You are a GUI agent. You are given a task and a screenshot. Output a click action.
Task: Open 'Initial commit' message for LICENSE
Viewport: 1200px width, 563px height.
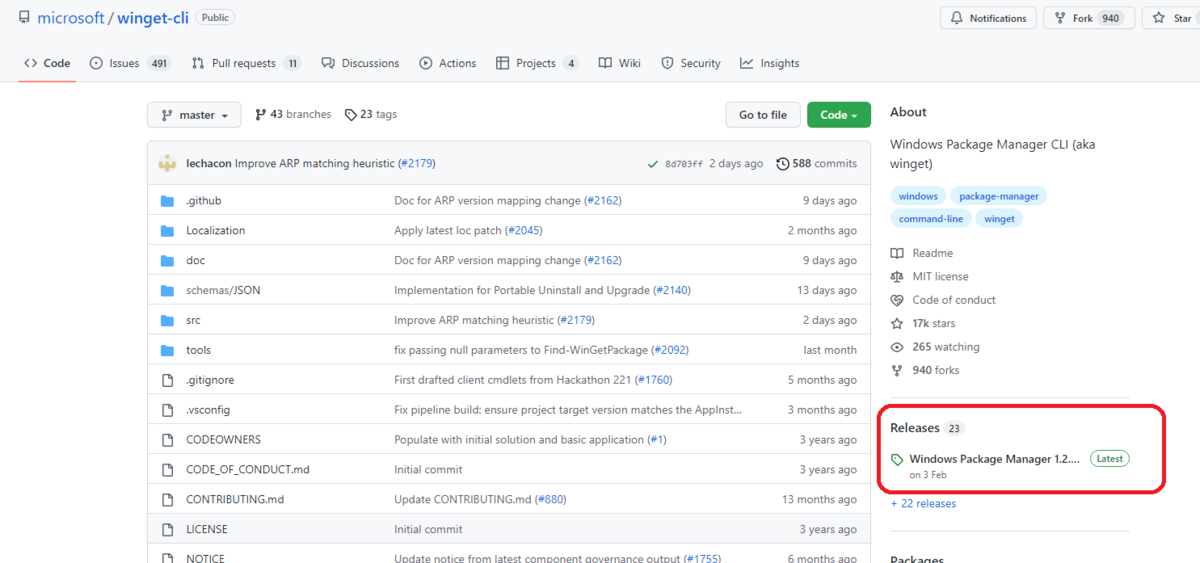point(428,529)
